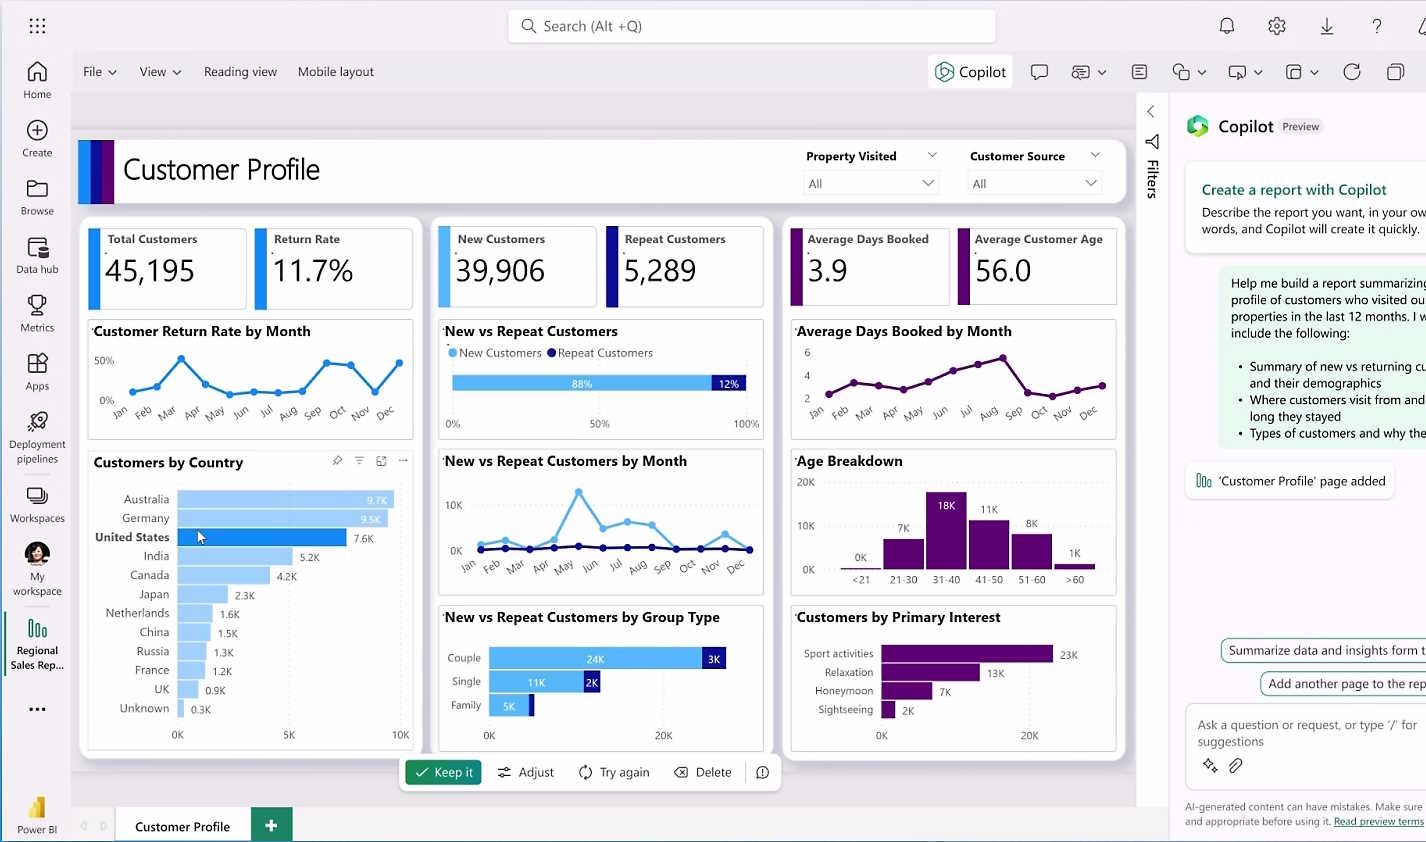Switch to Reading view

tap(240, 71)
